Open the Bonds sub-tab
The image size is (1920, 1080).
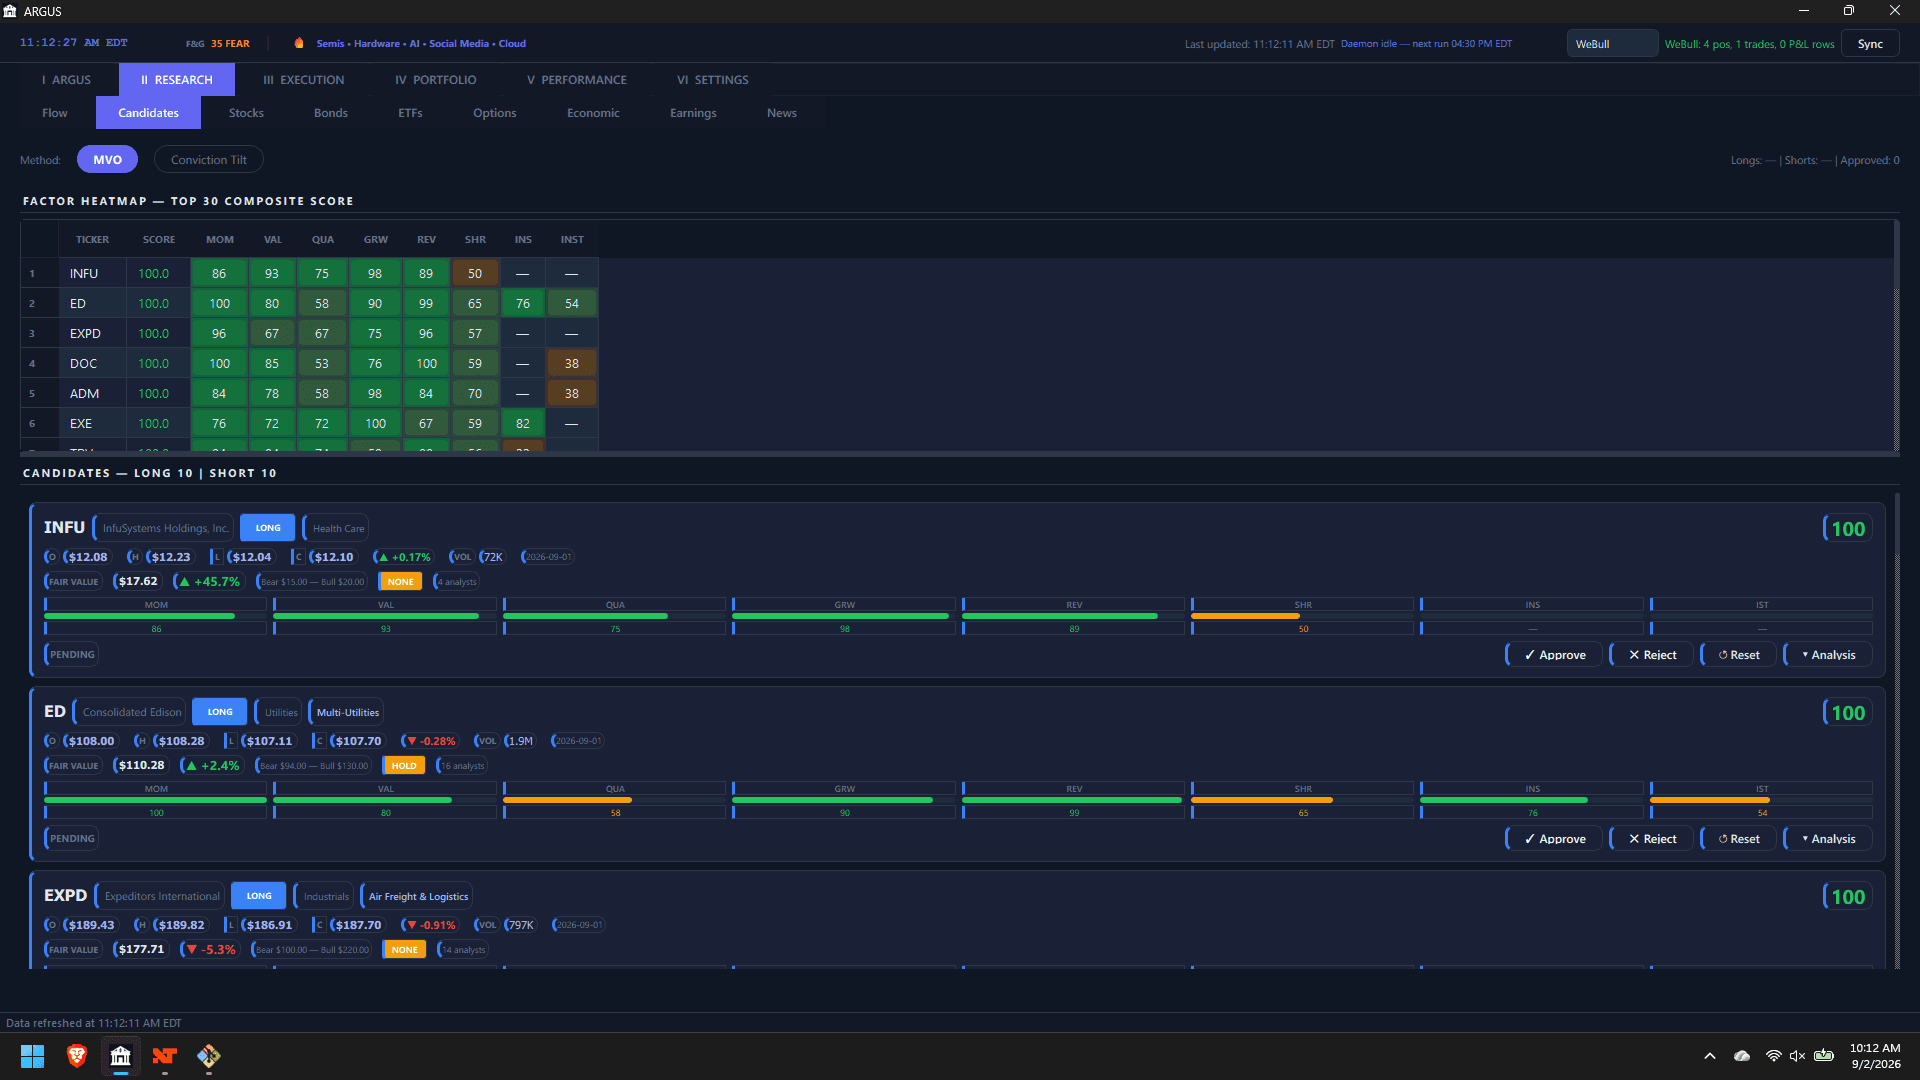[x=331, y=113]
